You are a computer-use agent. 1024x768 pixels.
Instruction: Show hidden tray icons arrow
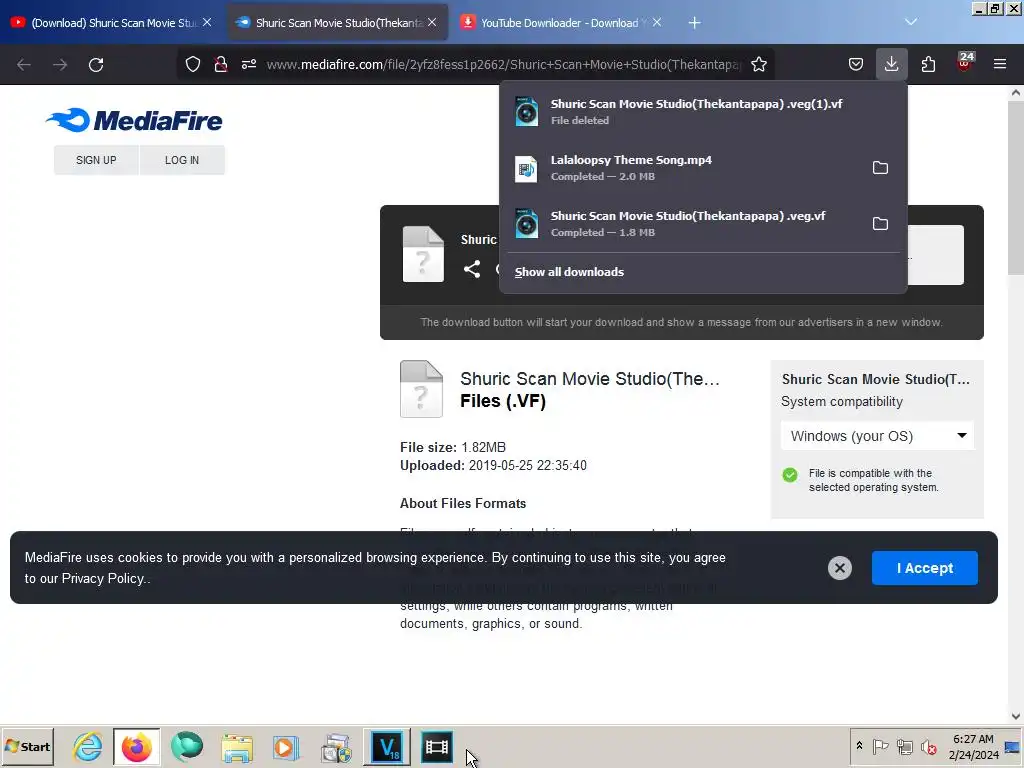[859, 746]
